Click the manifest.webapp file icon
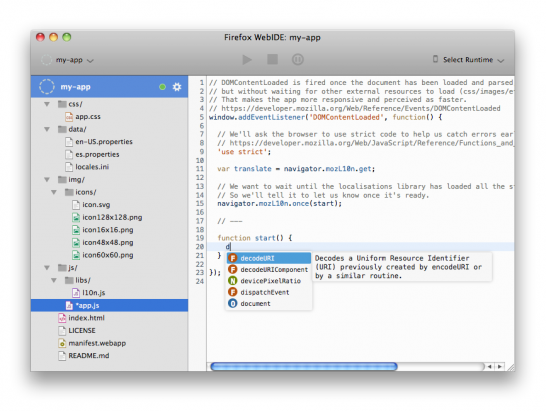Image resolution: width=546 pixels, height=411 pixels. pyautogui.click(x=62, y=343)
